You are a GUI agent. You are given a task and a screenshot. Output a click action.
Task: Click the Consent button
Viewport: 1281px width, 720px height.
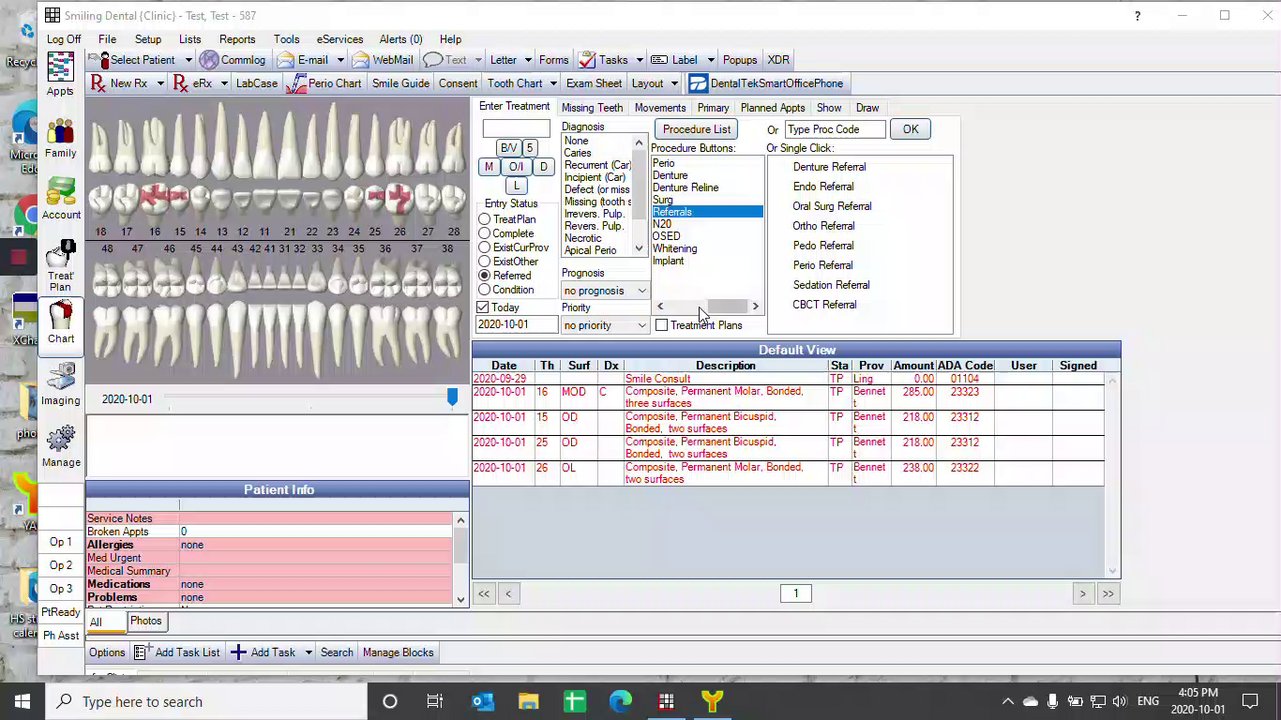pos(458,84)
